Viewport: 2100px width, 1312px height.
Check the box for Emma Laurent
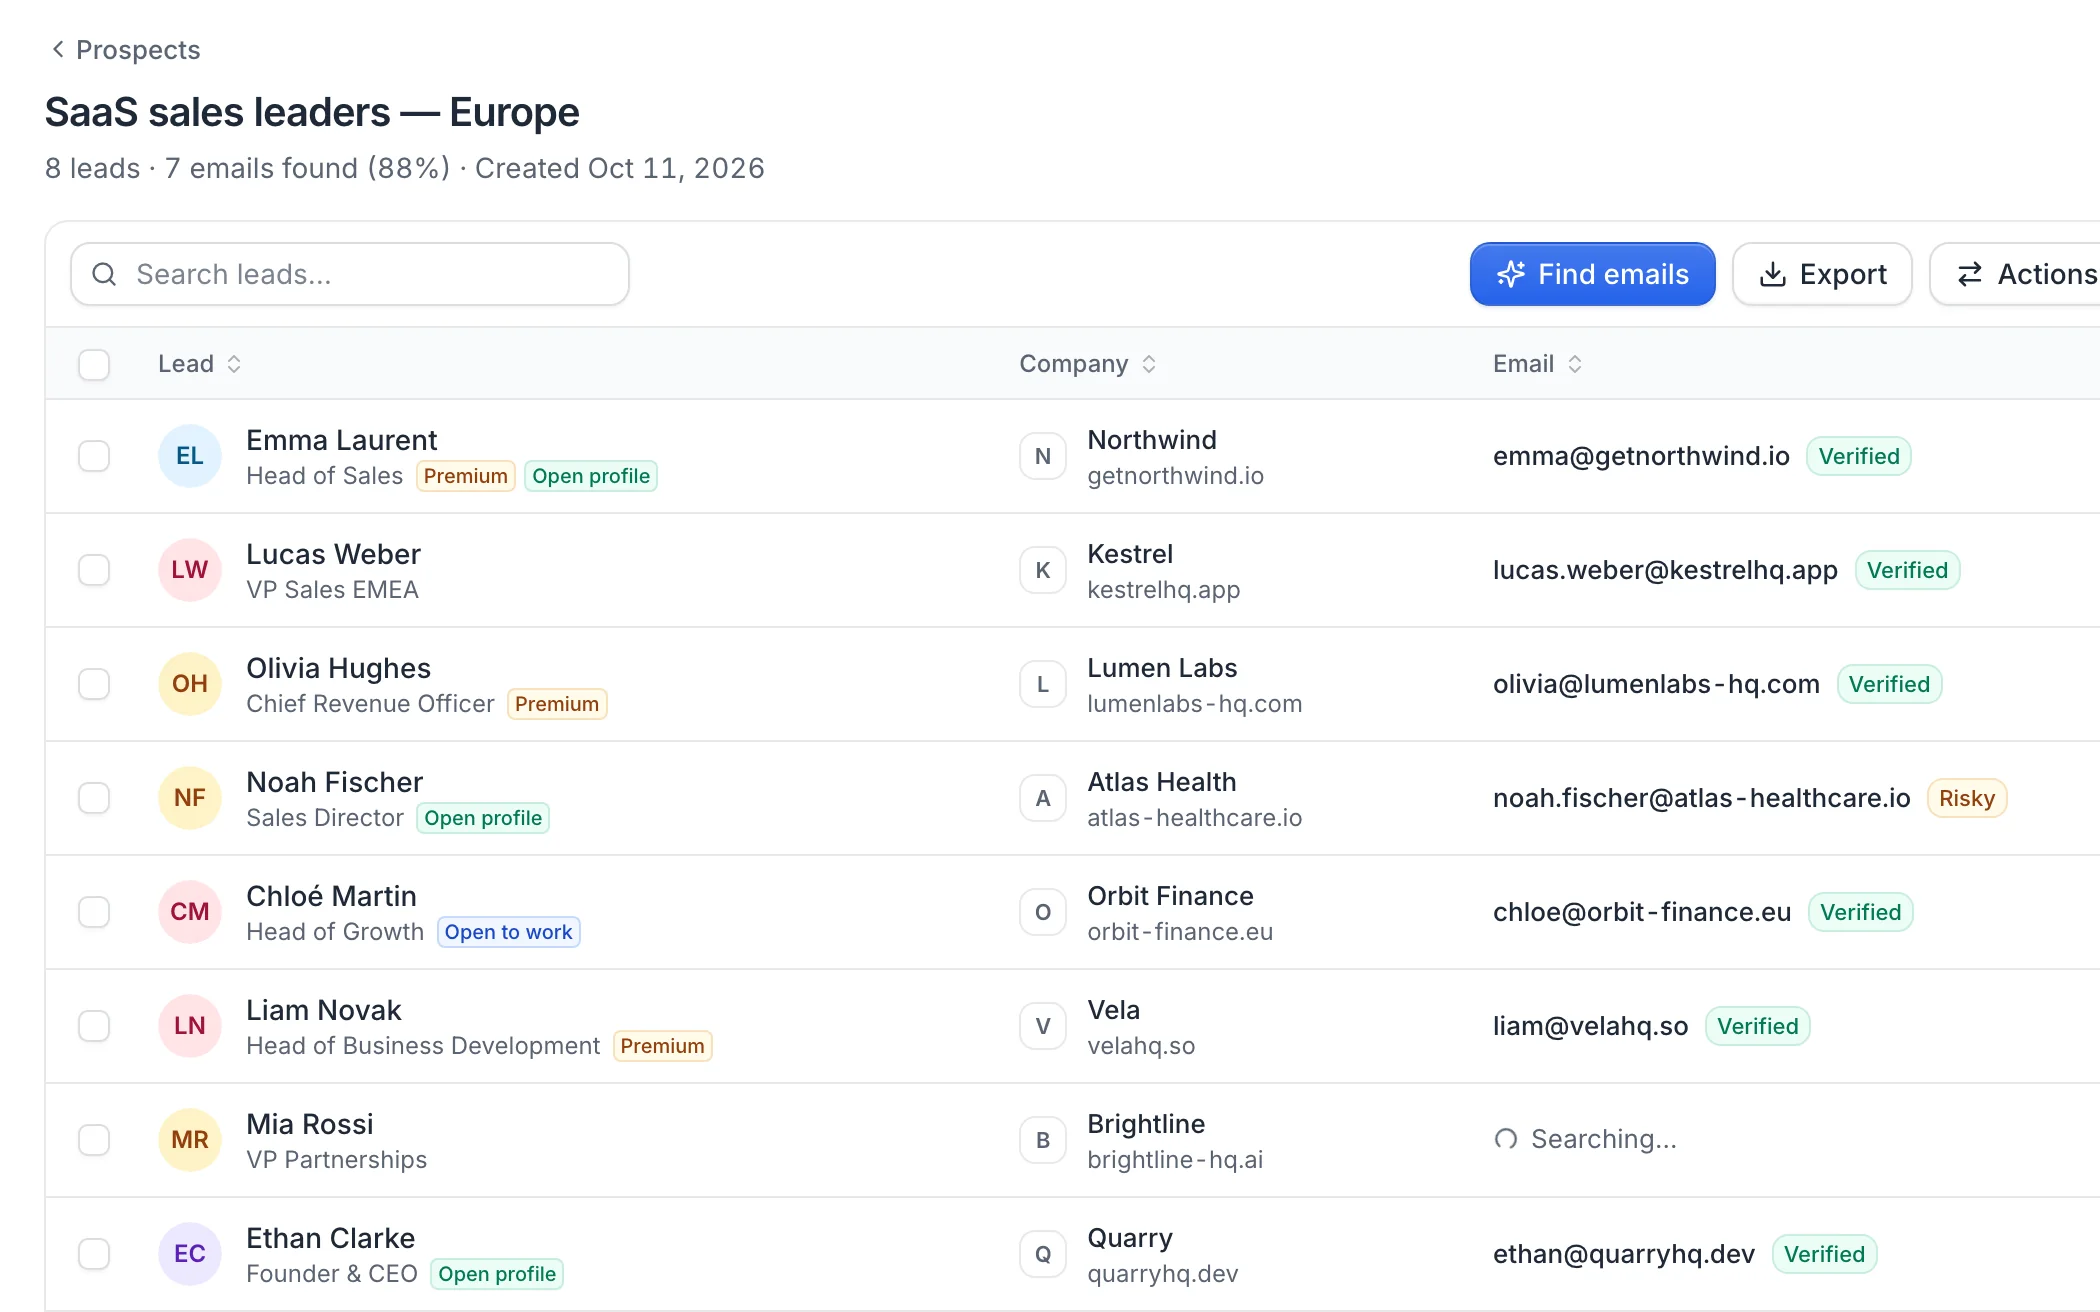tap(94, 456)
